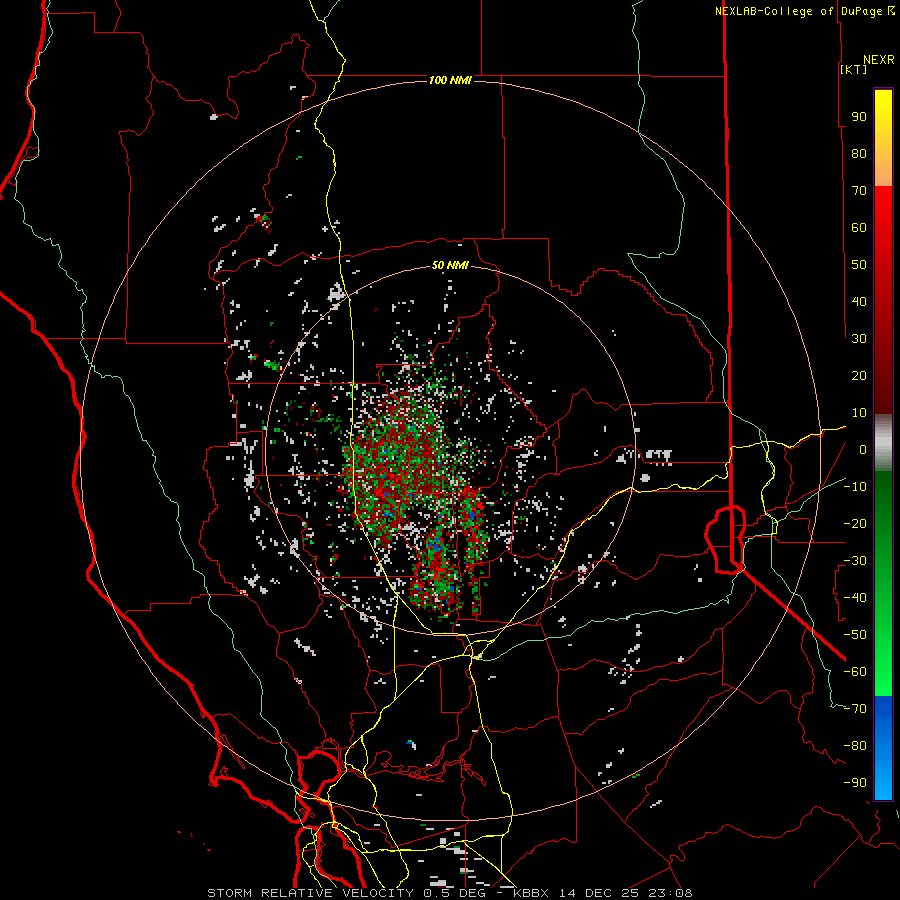Click the -50 tick label on the color scale

click(x=855, y=635)
